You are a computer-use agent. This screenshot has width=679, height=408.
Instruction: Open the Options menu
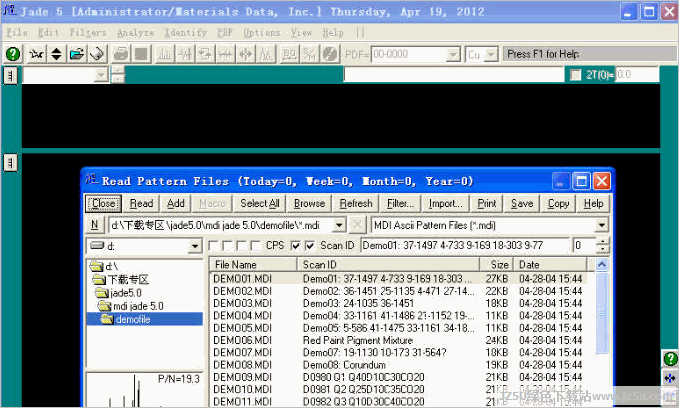click(x=262, y=32)
